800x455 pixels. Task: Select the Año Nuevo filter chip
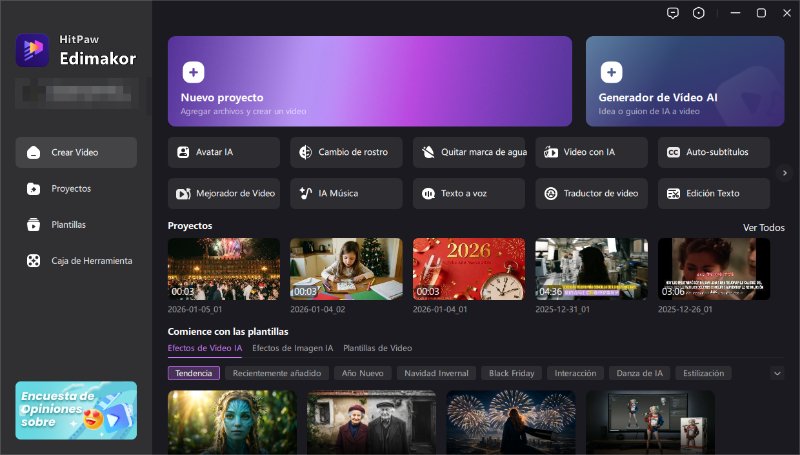[363, 373]
